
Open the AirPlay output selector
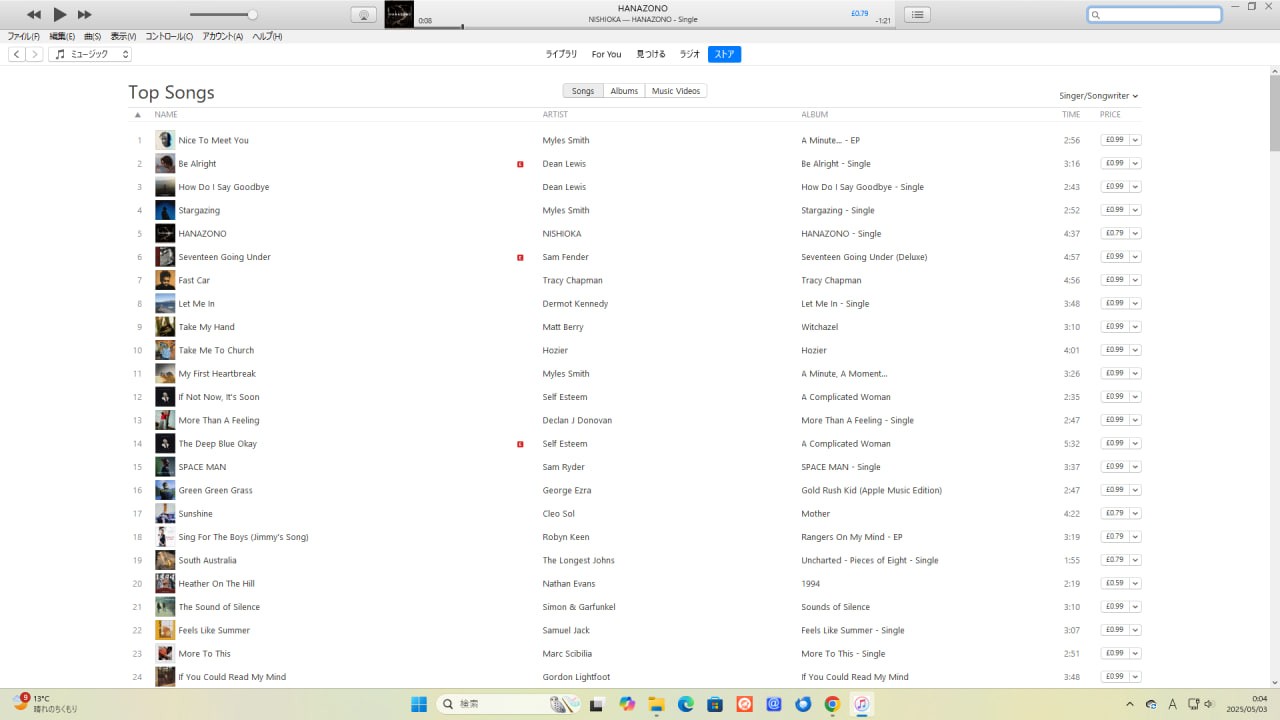[364, 14]
